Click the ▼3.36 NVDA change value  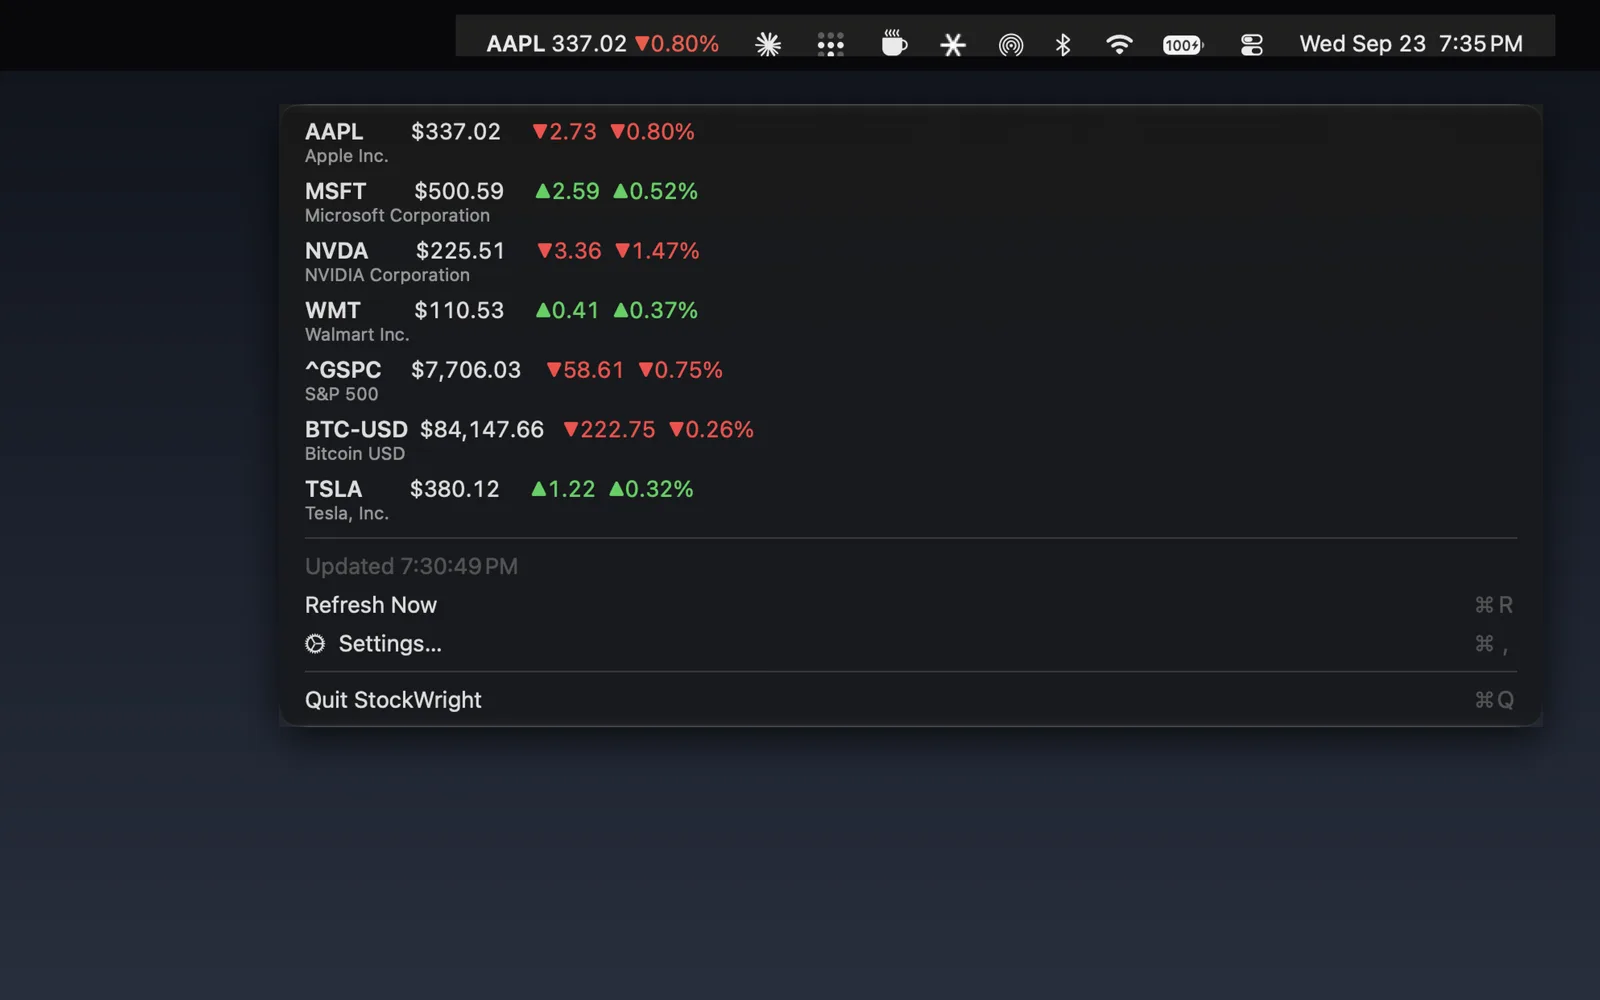tap(569, 251)
